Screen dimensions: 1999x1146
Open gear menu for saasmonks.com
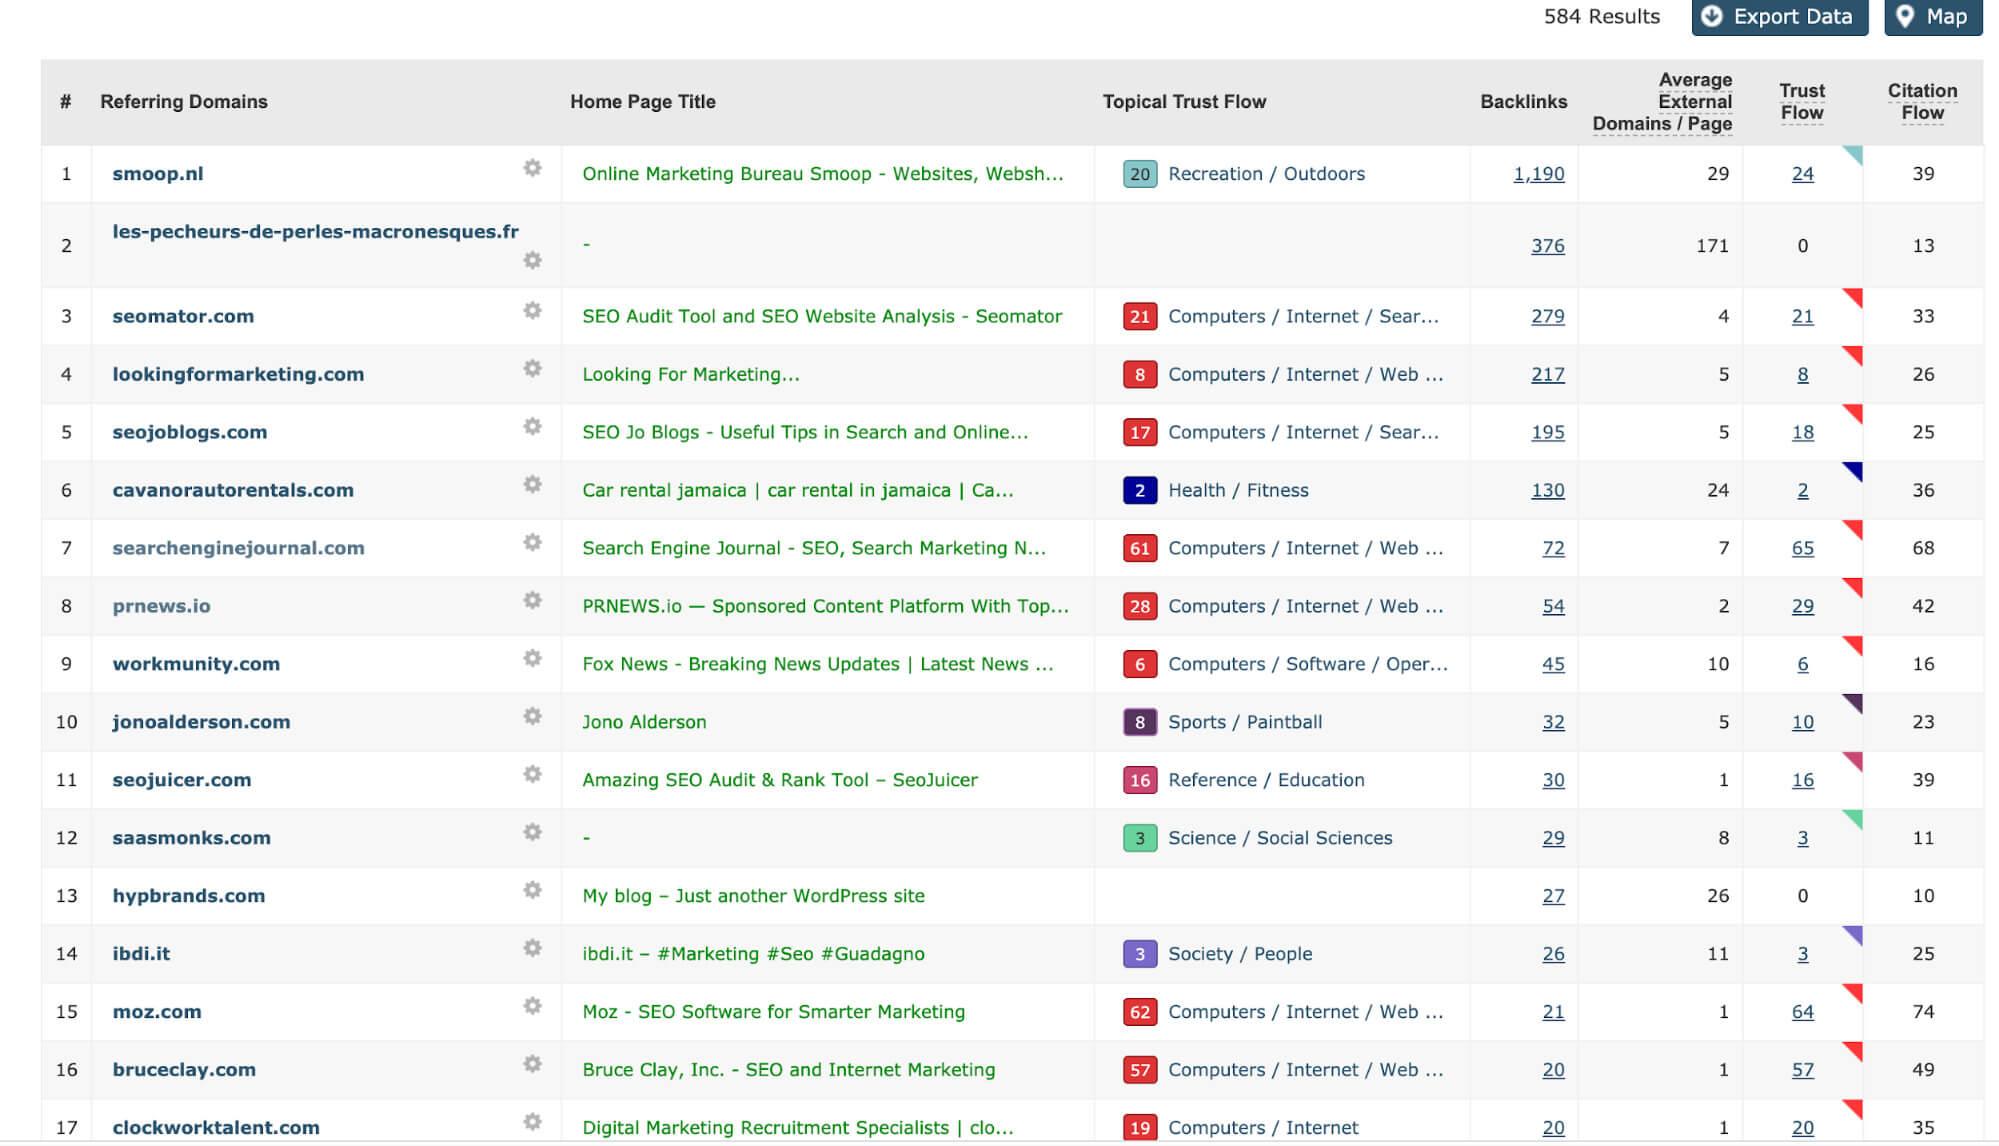533,832
